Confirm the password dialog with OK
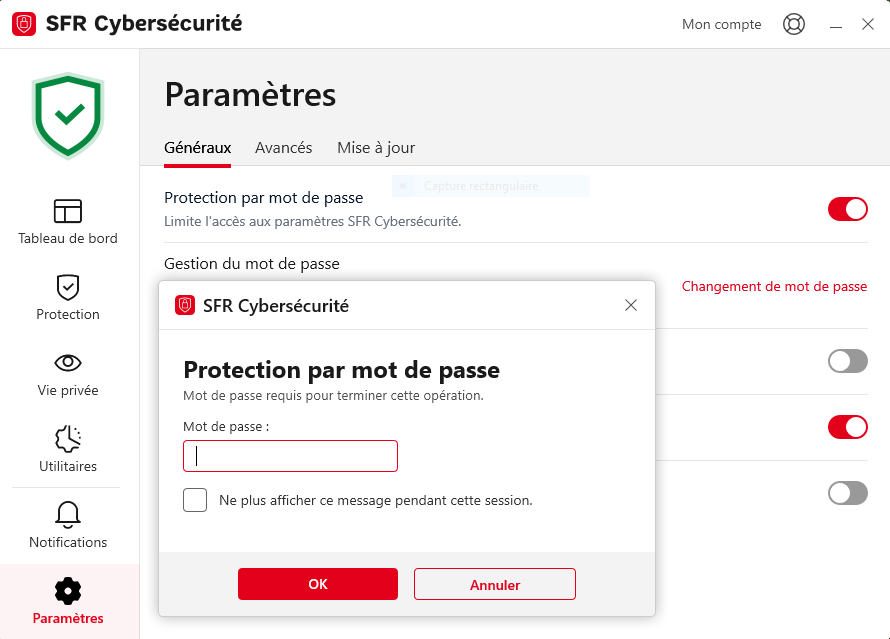This screenshot has height=639, width=890. (x=317, y=584)
